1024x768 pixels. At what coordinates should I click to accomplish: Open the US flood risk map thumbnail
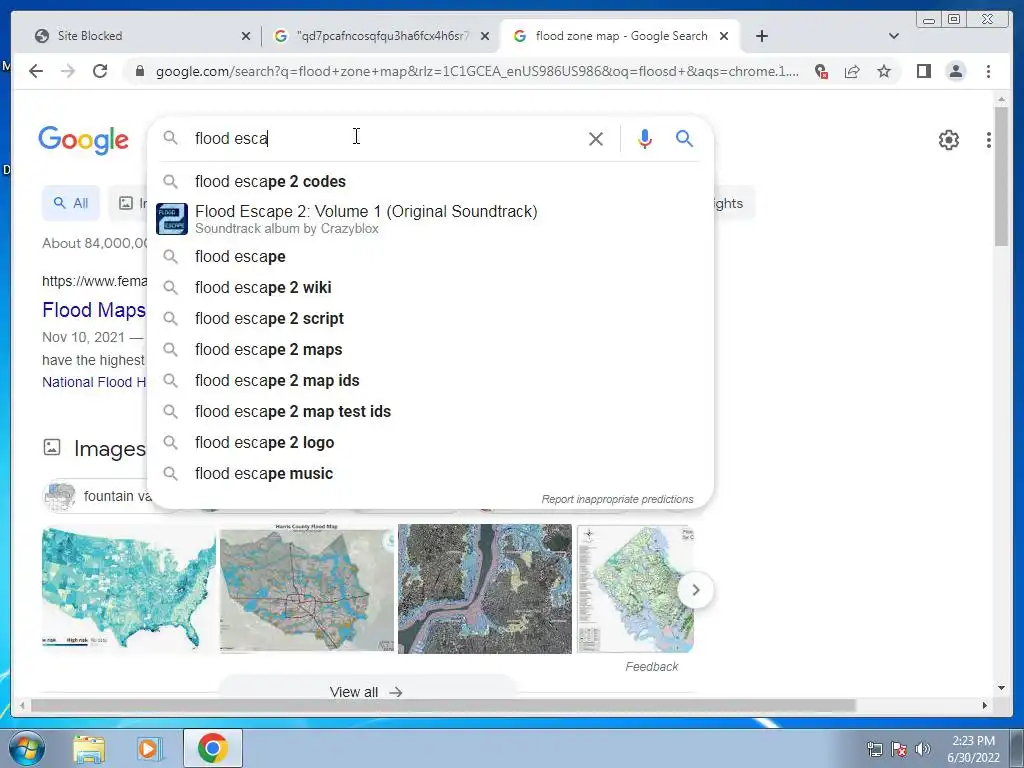point(129,588)
